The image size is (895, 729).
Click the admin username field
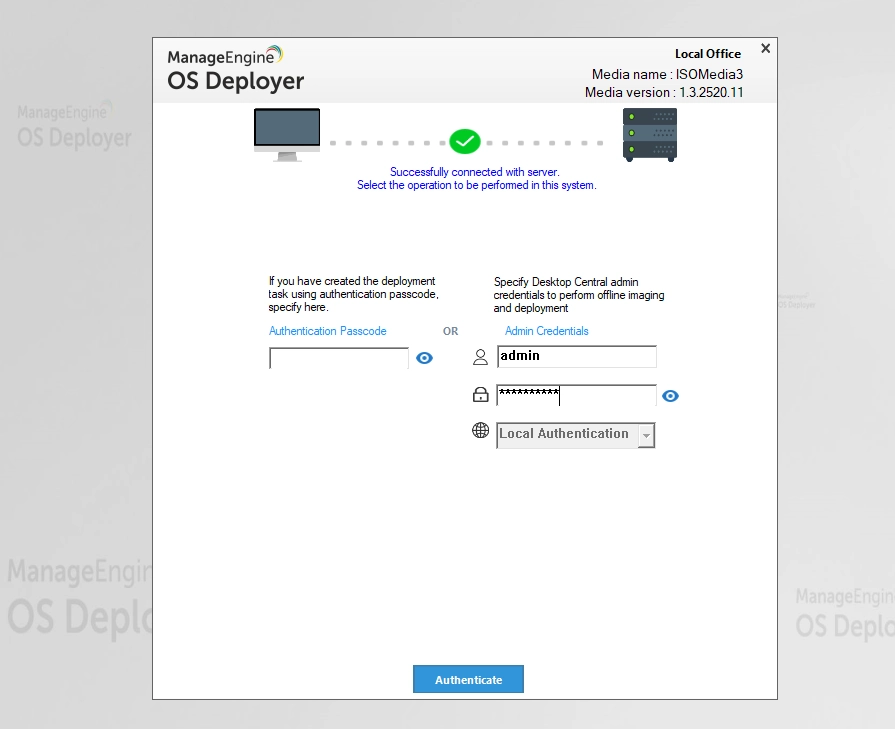[576, 356]
